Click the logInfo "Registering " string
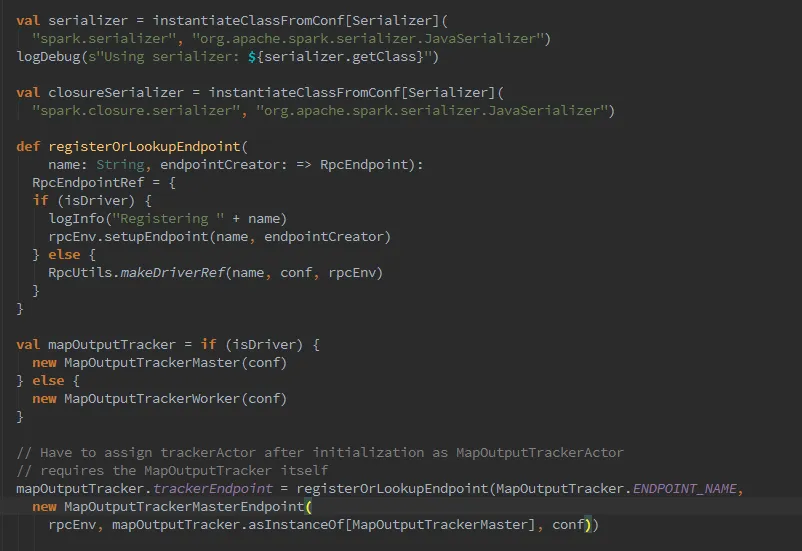 tap(168, 219)
